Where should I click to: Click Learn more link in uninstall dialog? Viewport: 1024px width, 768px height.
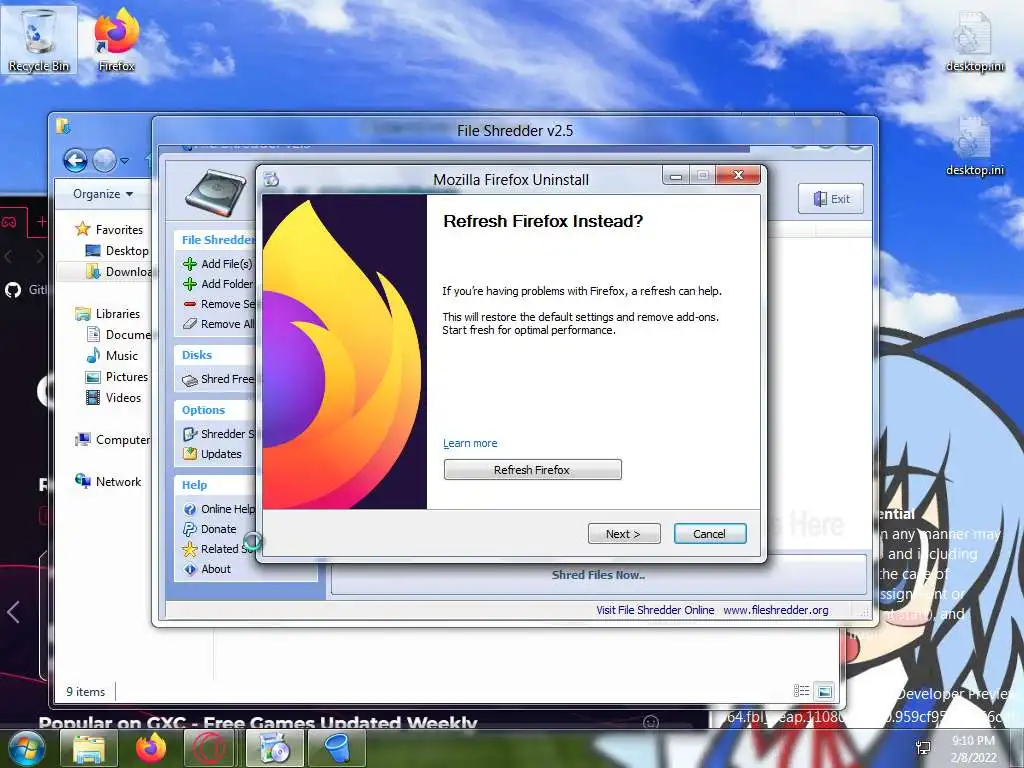tap(470, 443)
